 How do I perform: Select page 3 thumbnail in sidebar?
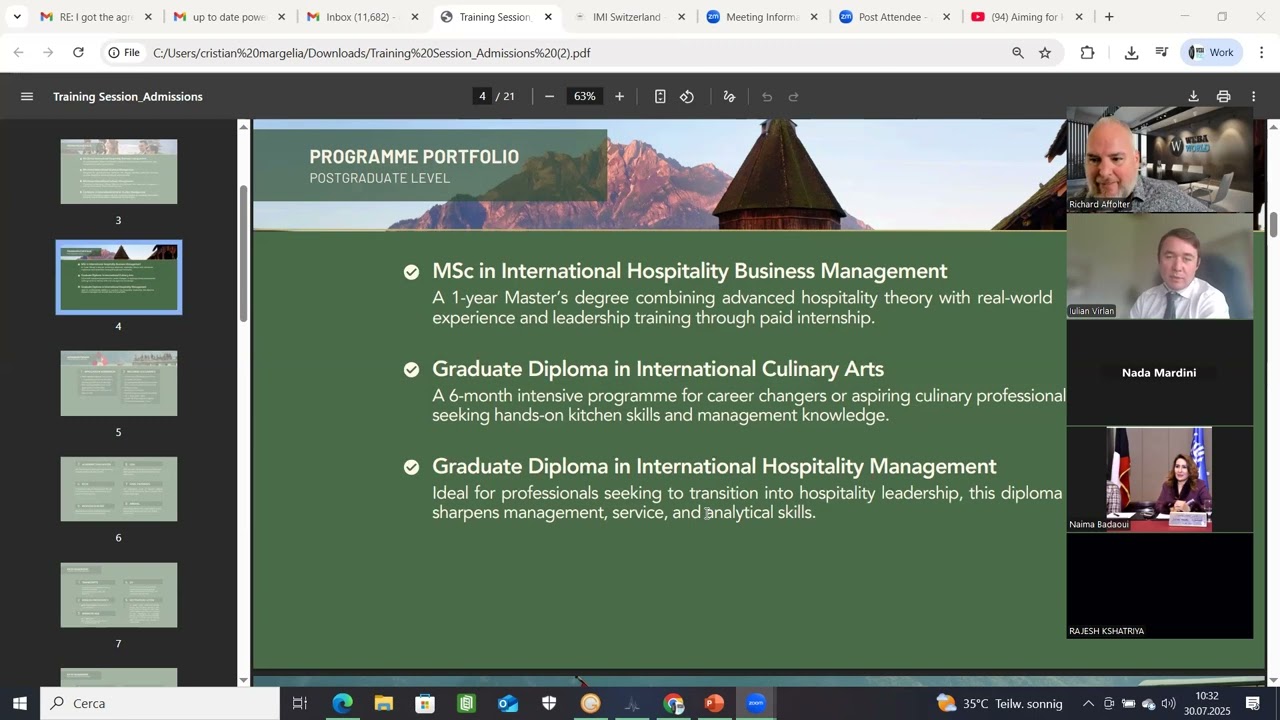(x=119, y=172)
